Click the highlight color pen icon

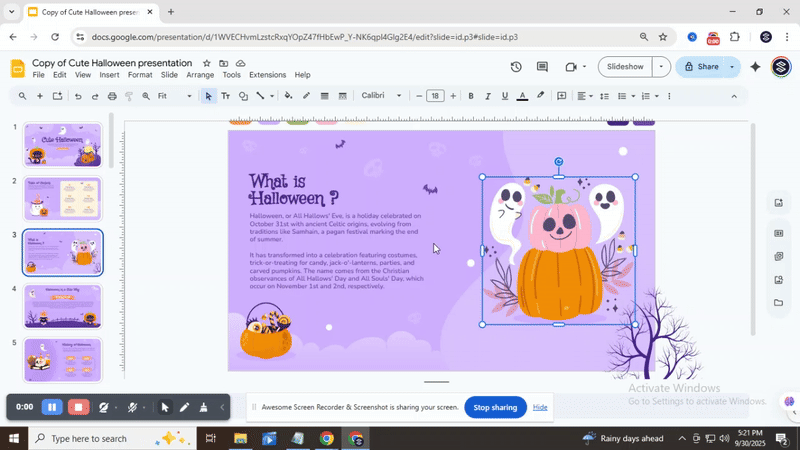(541, 96)
